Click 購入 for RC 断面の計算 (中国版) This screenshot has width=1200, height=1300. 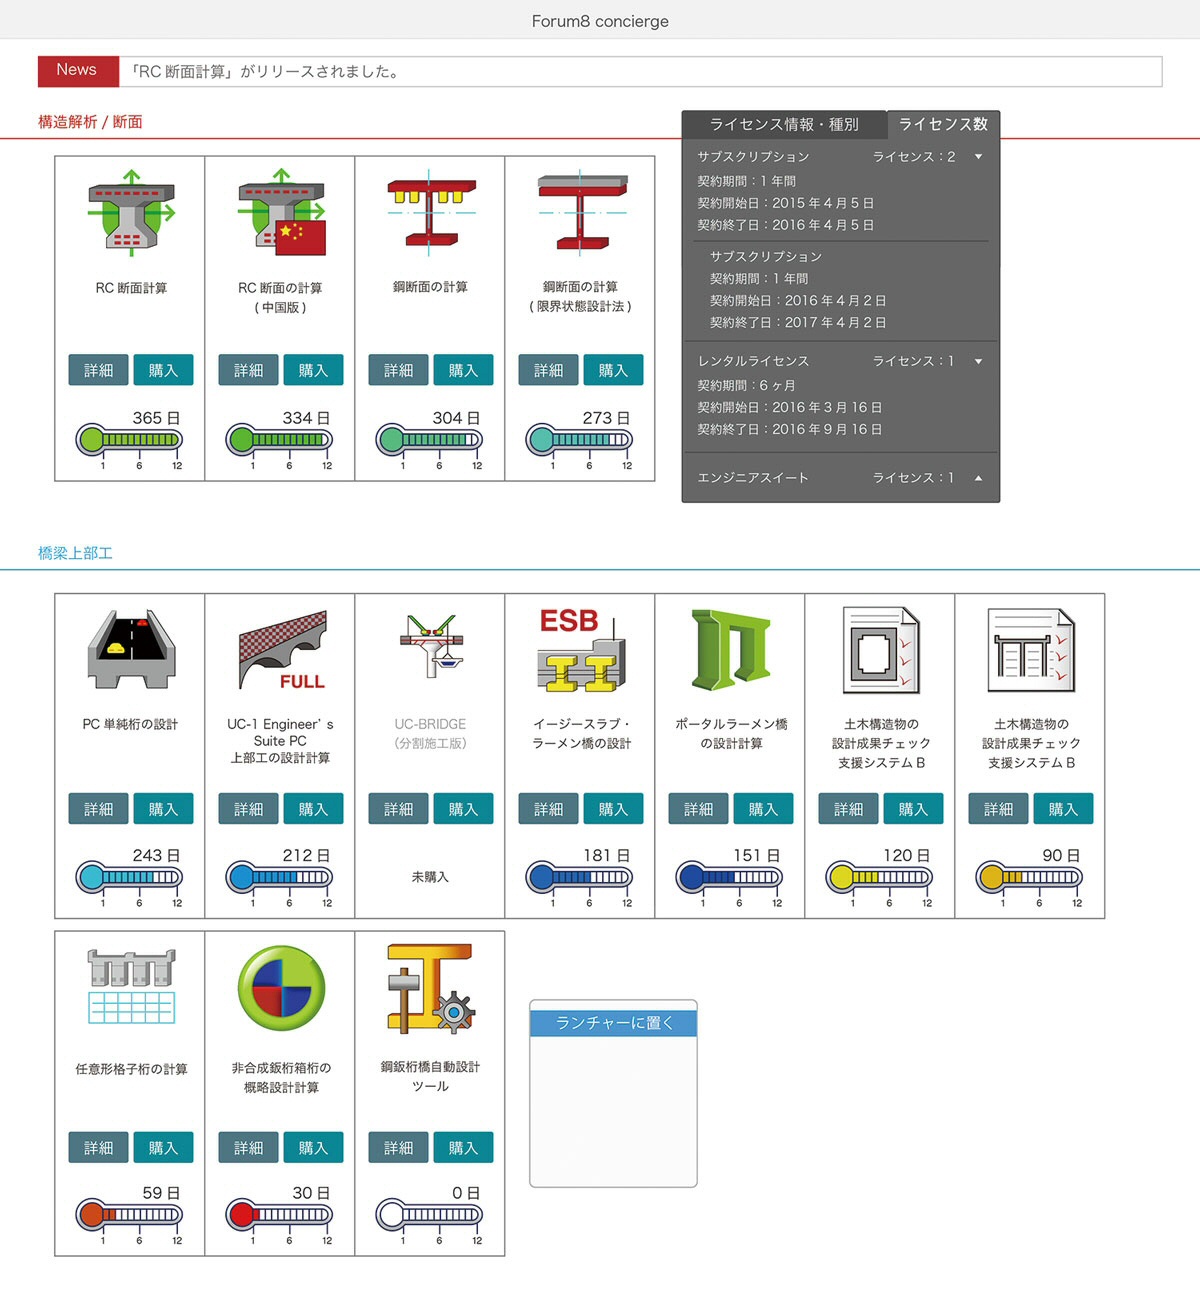click(313, 370)
